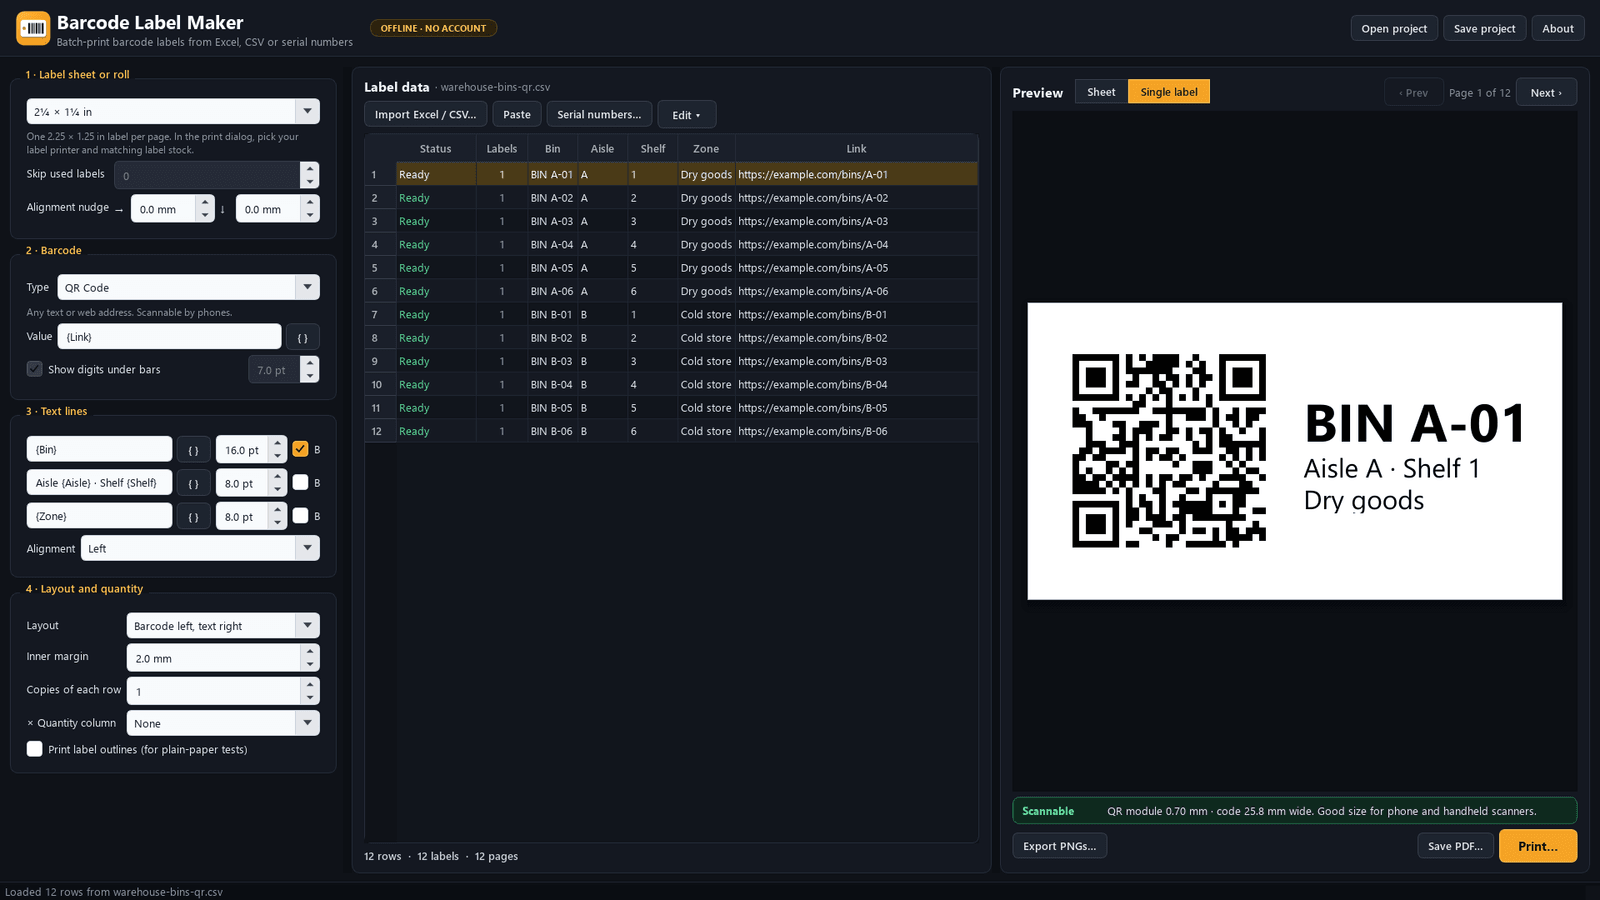1600x900 pixels.
Task: Enable bold for Aisle/Shelf text line
Action: tap(300, 482)
